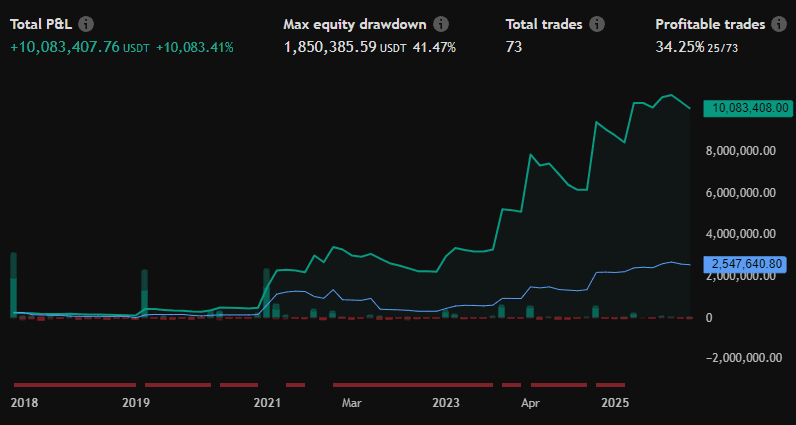Click the Apr label on the time axis

coord(530,404)
